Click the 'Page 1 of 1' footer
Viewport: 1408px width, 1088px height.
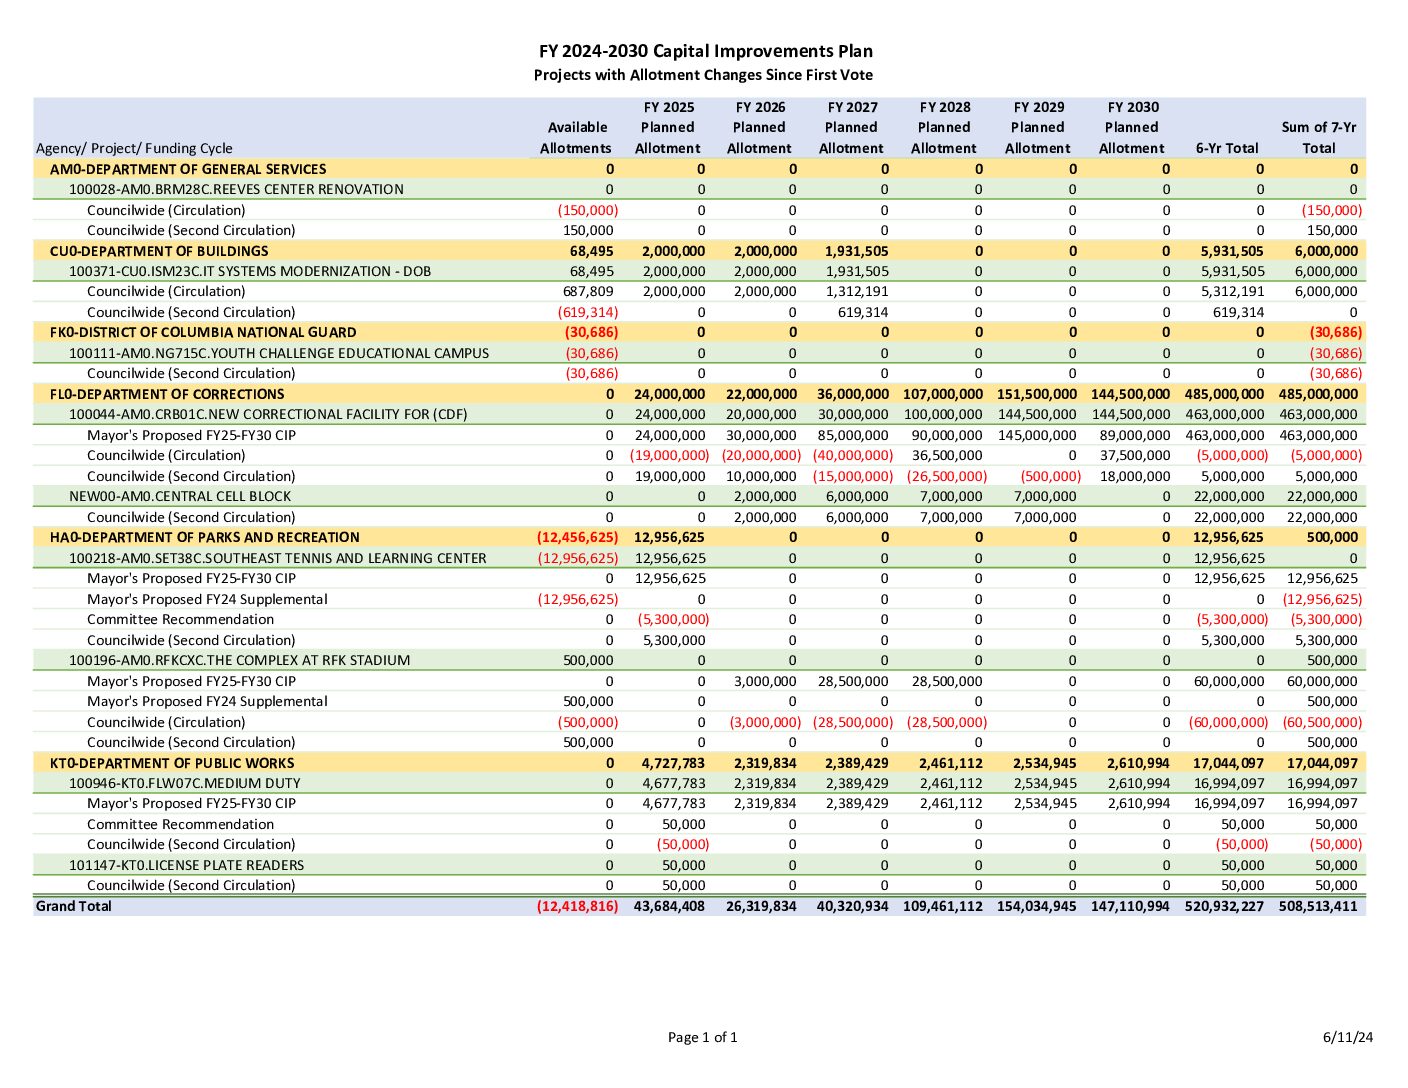point(703,1037)
